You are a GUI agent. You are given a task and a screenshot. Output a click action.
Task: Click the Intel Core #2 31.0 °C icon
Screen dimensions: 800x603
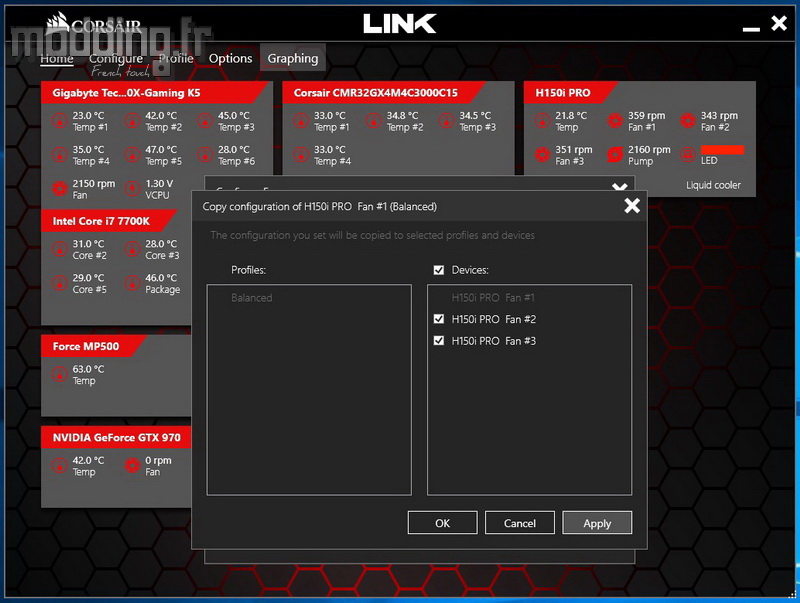pyautogui.click(x=60, y=249)
